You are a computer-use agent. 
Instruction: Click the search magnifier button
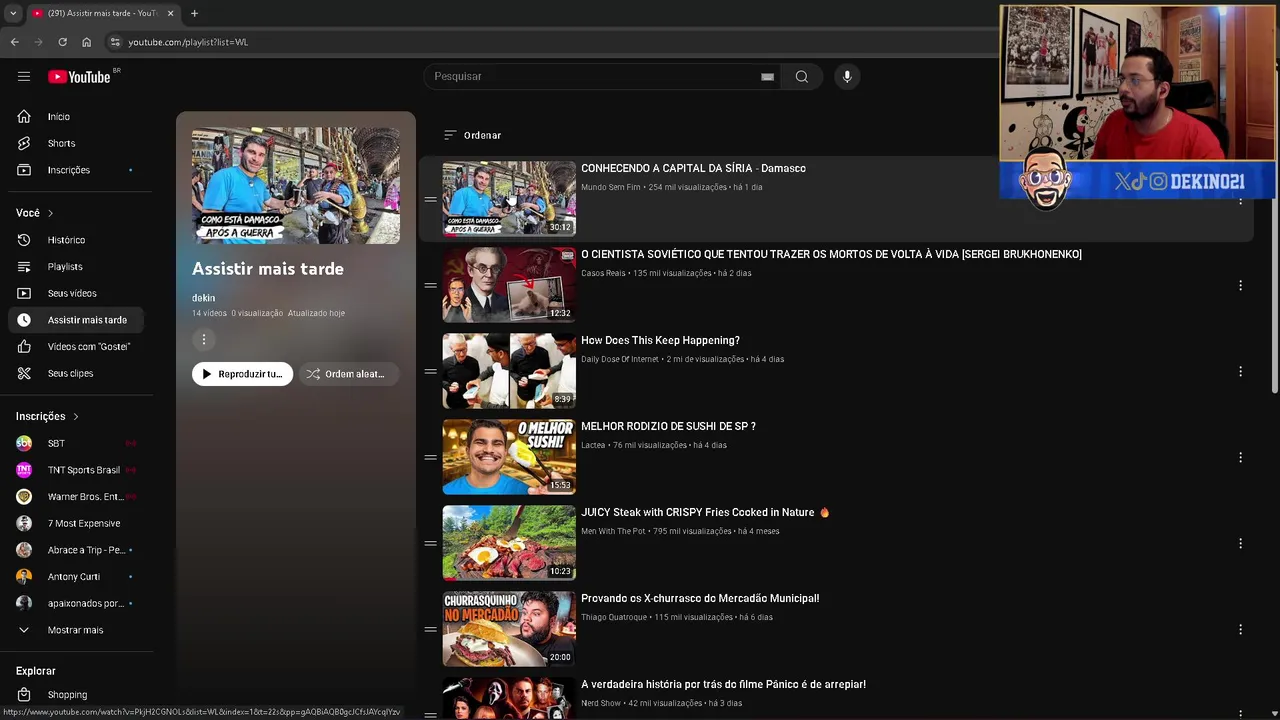(801, 76)
